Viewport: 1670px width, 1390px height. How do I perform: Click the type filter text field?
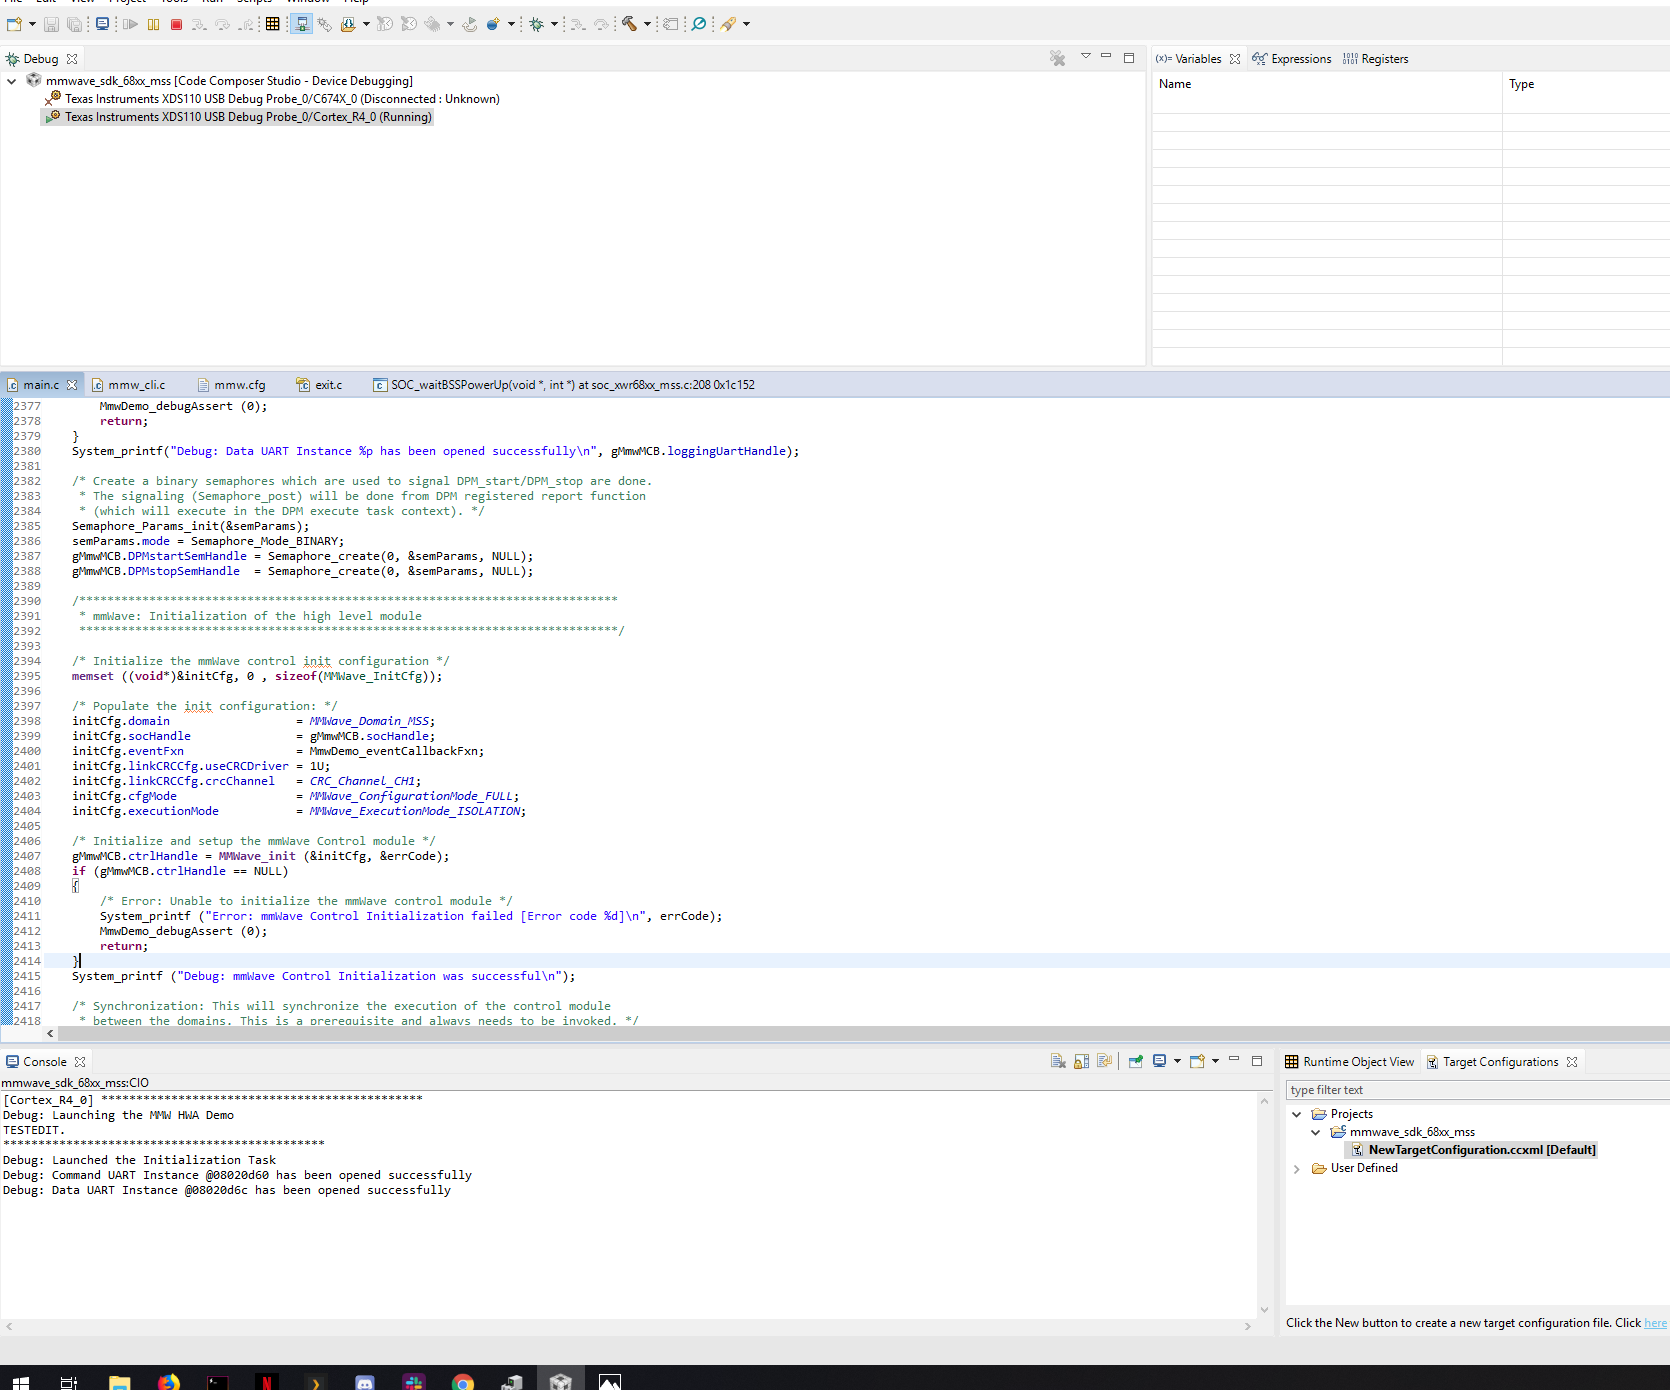(x=1477, y=1090)
